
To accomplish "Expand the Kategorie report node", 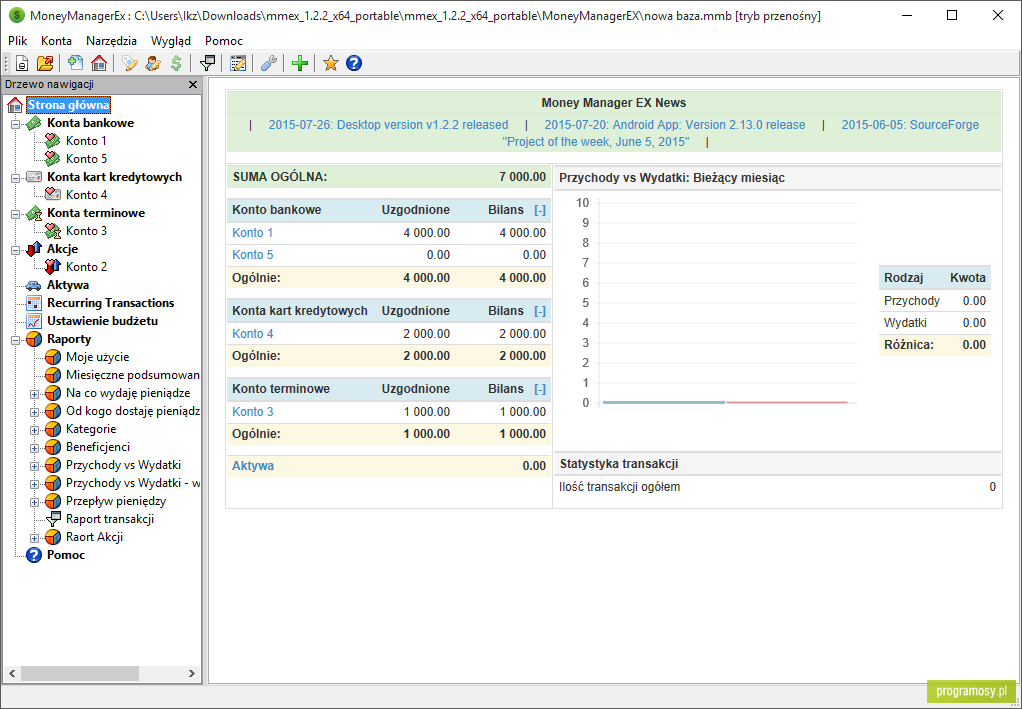I will [x=35, y=429].
